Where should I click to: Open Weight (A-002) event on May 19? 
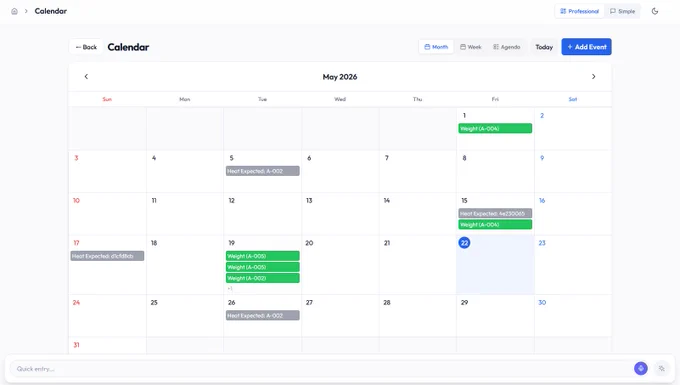point(262,278)
